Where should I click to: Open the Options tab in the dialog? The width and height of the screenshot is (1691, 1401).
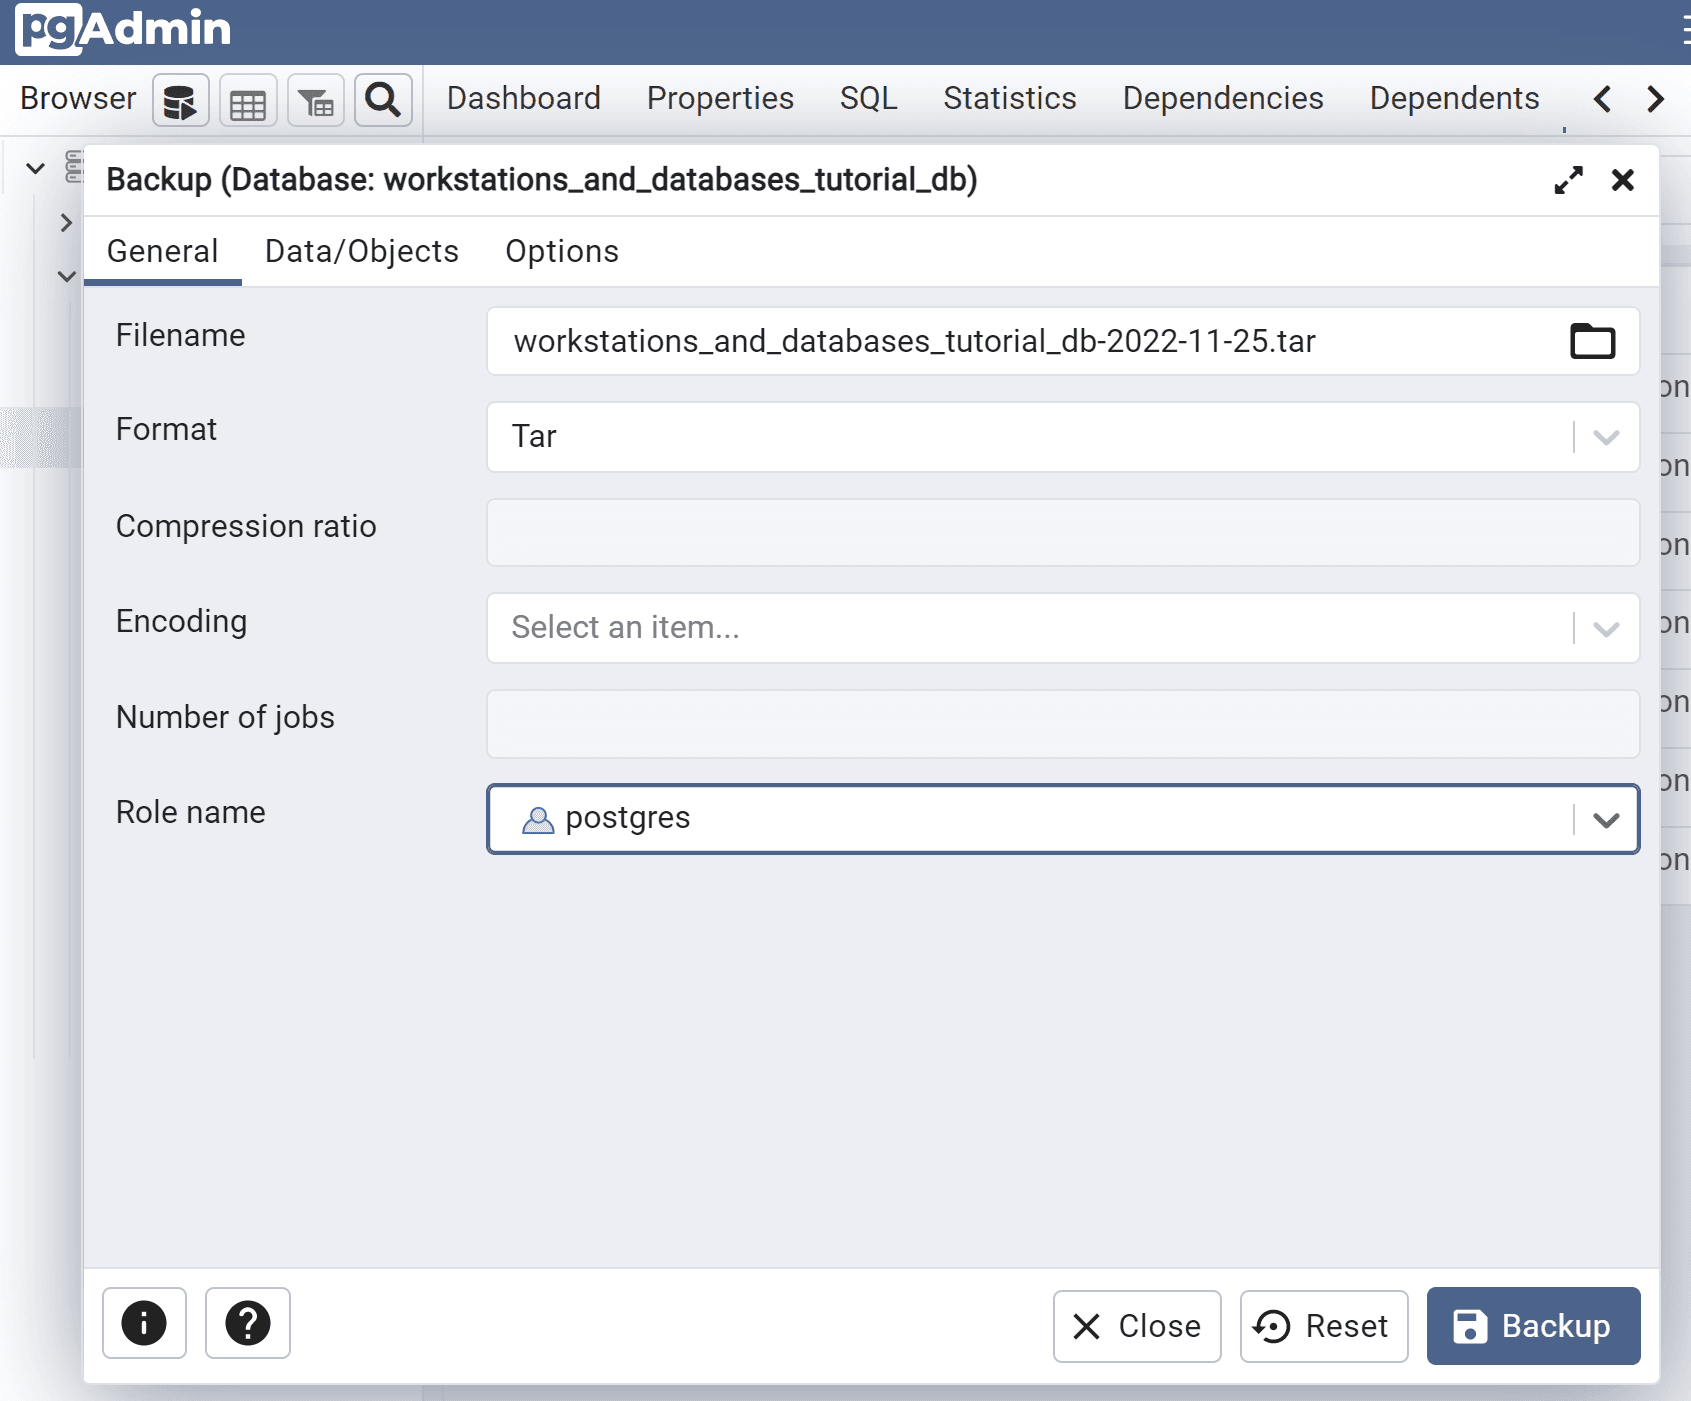coord(562,251)
